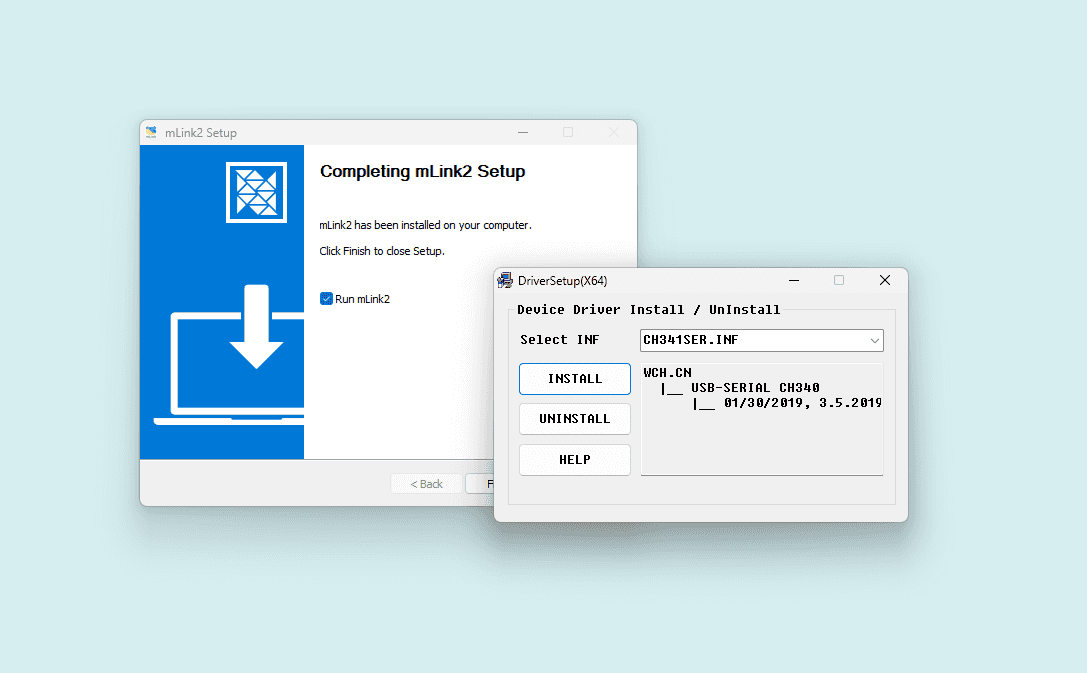Minimize the mLink2 Setup window

point(522,132)
